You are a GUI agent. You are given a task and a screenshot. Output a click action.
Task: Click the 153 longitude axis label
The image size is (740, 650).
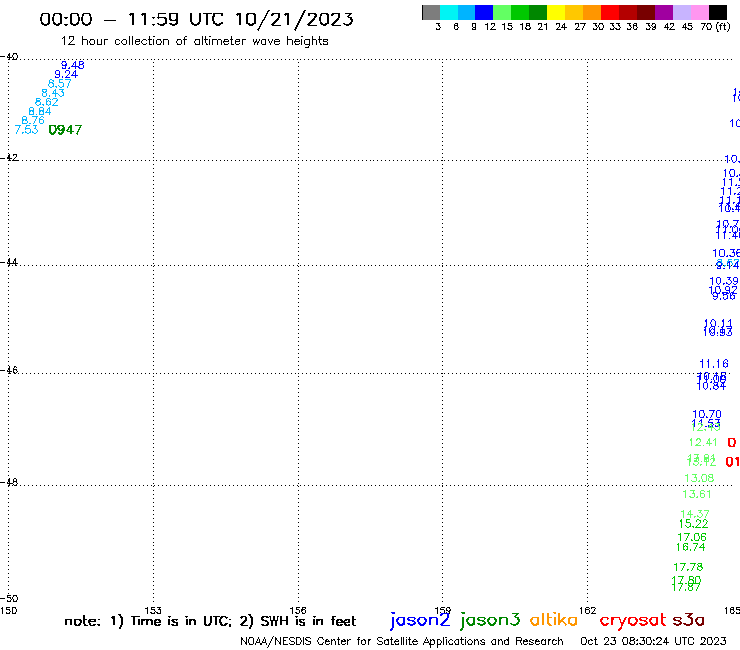[153, 610]
